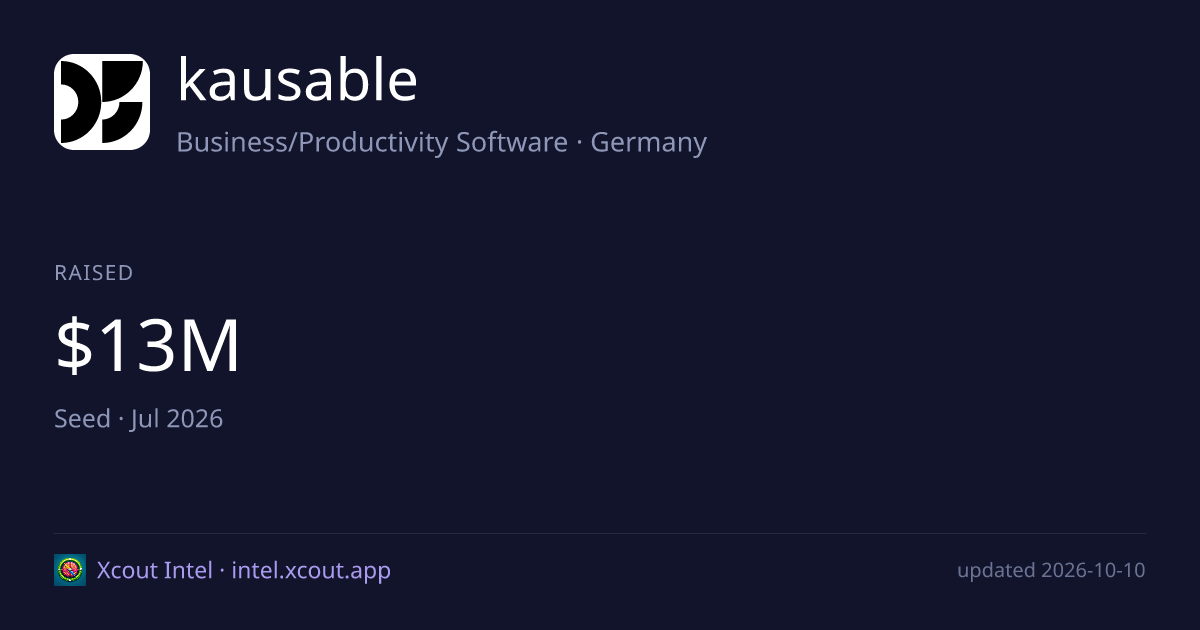Click the kausable black-and-white logo

click(102, 102)
